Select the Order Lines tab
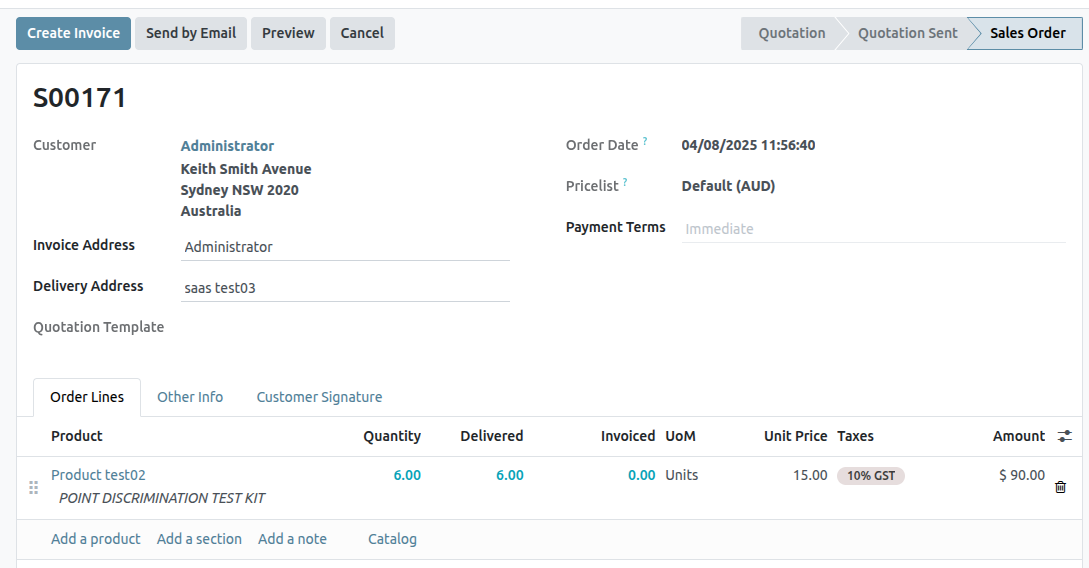This screenshot has height=568, width=1089. point(87,397)
